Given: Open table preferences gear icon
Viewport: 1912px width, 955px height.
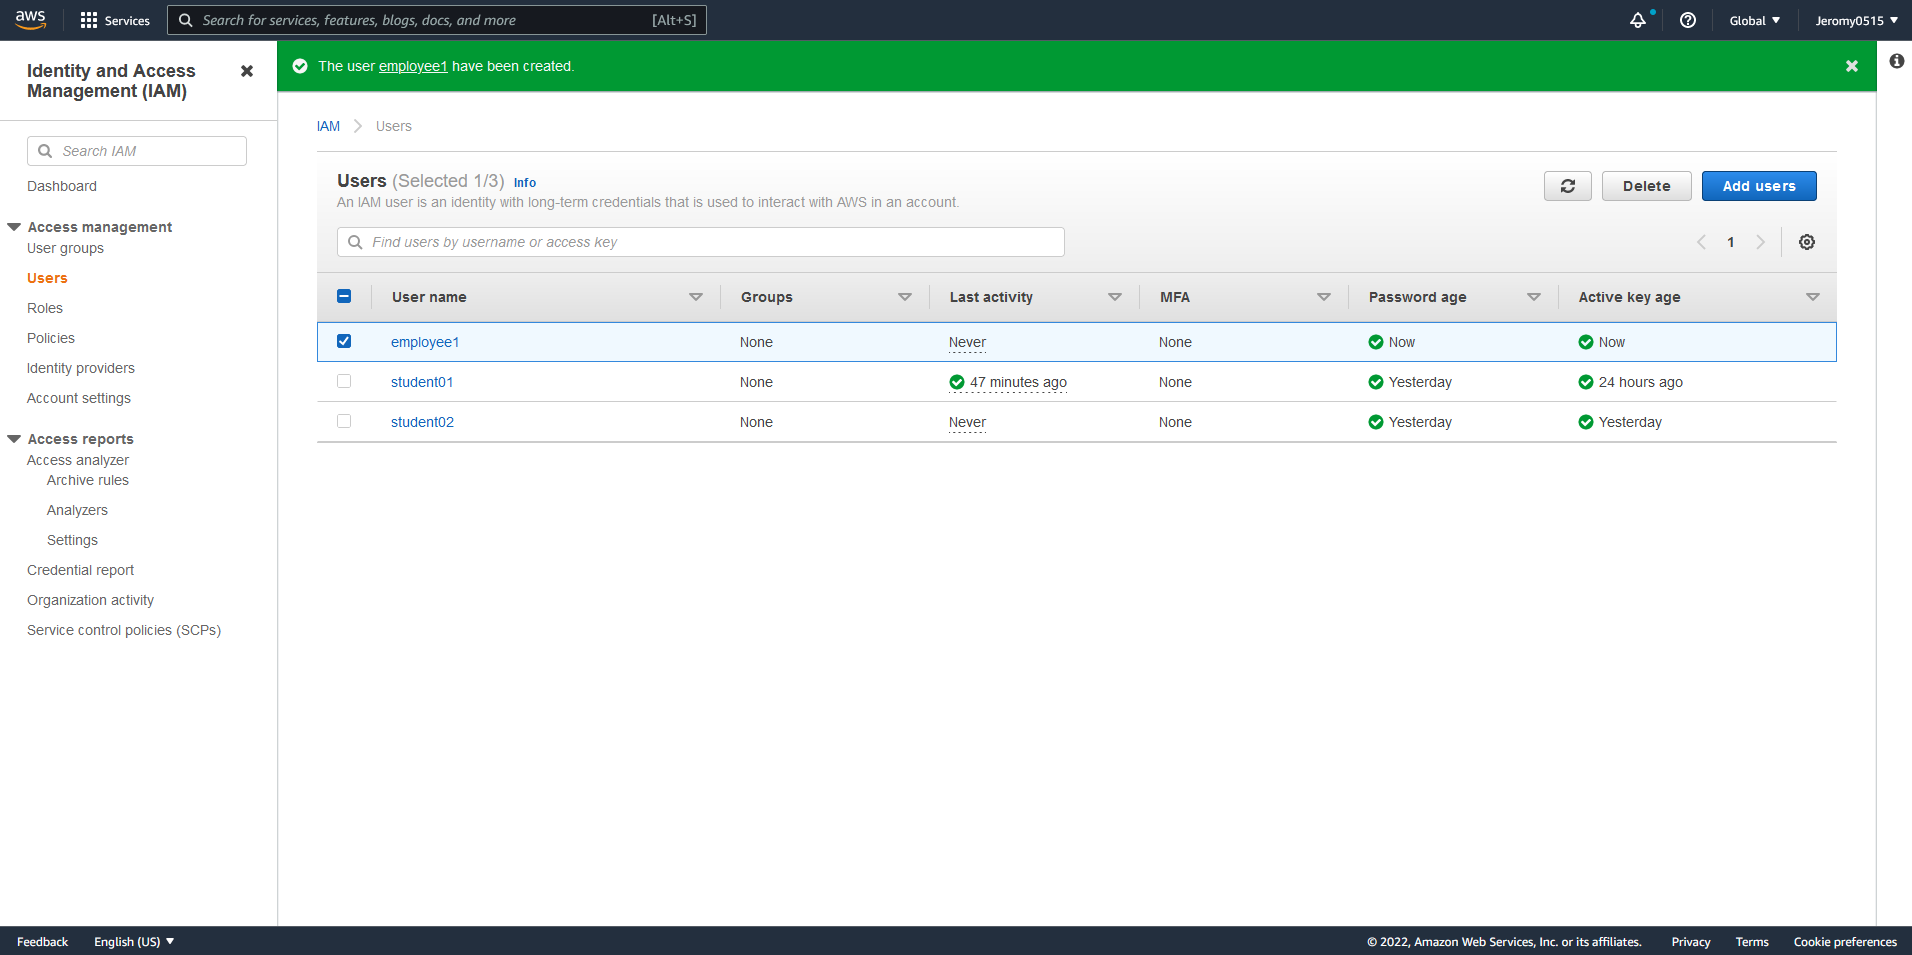Looking at the screenshot, I should (x=1807, y=242).
